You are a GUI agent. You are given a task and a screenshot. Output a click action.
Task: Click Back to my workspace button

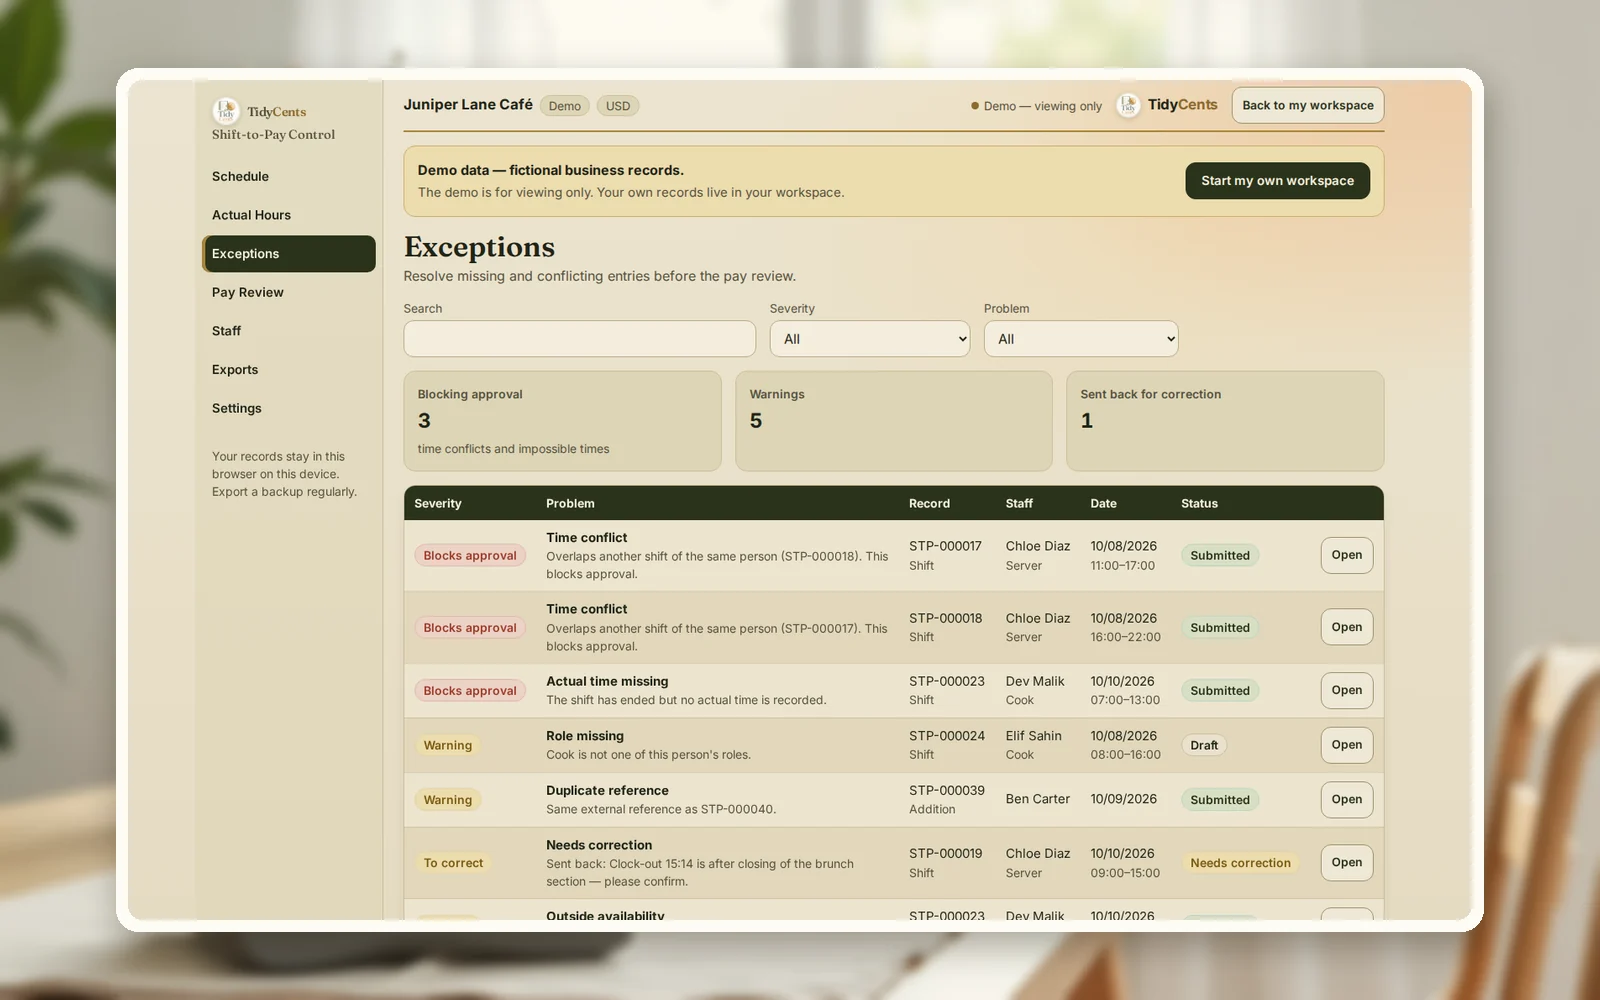[x=1307, y=105]
